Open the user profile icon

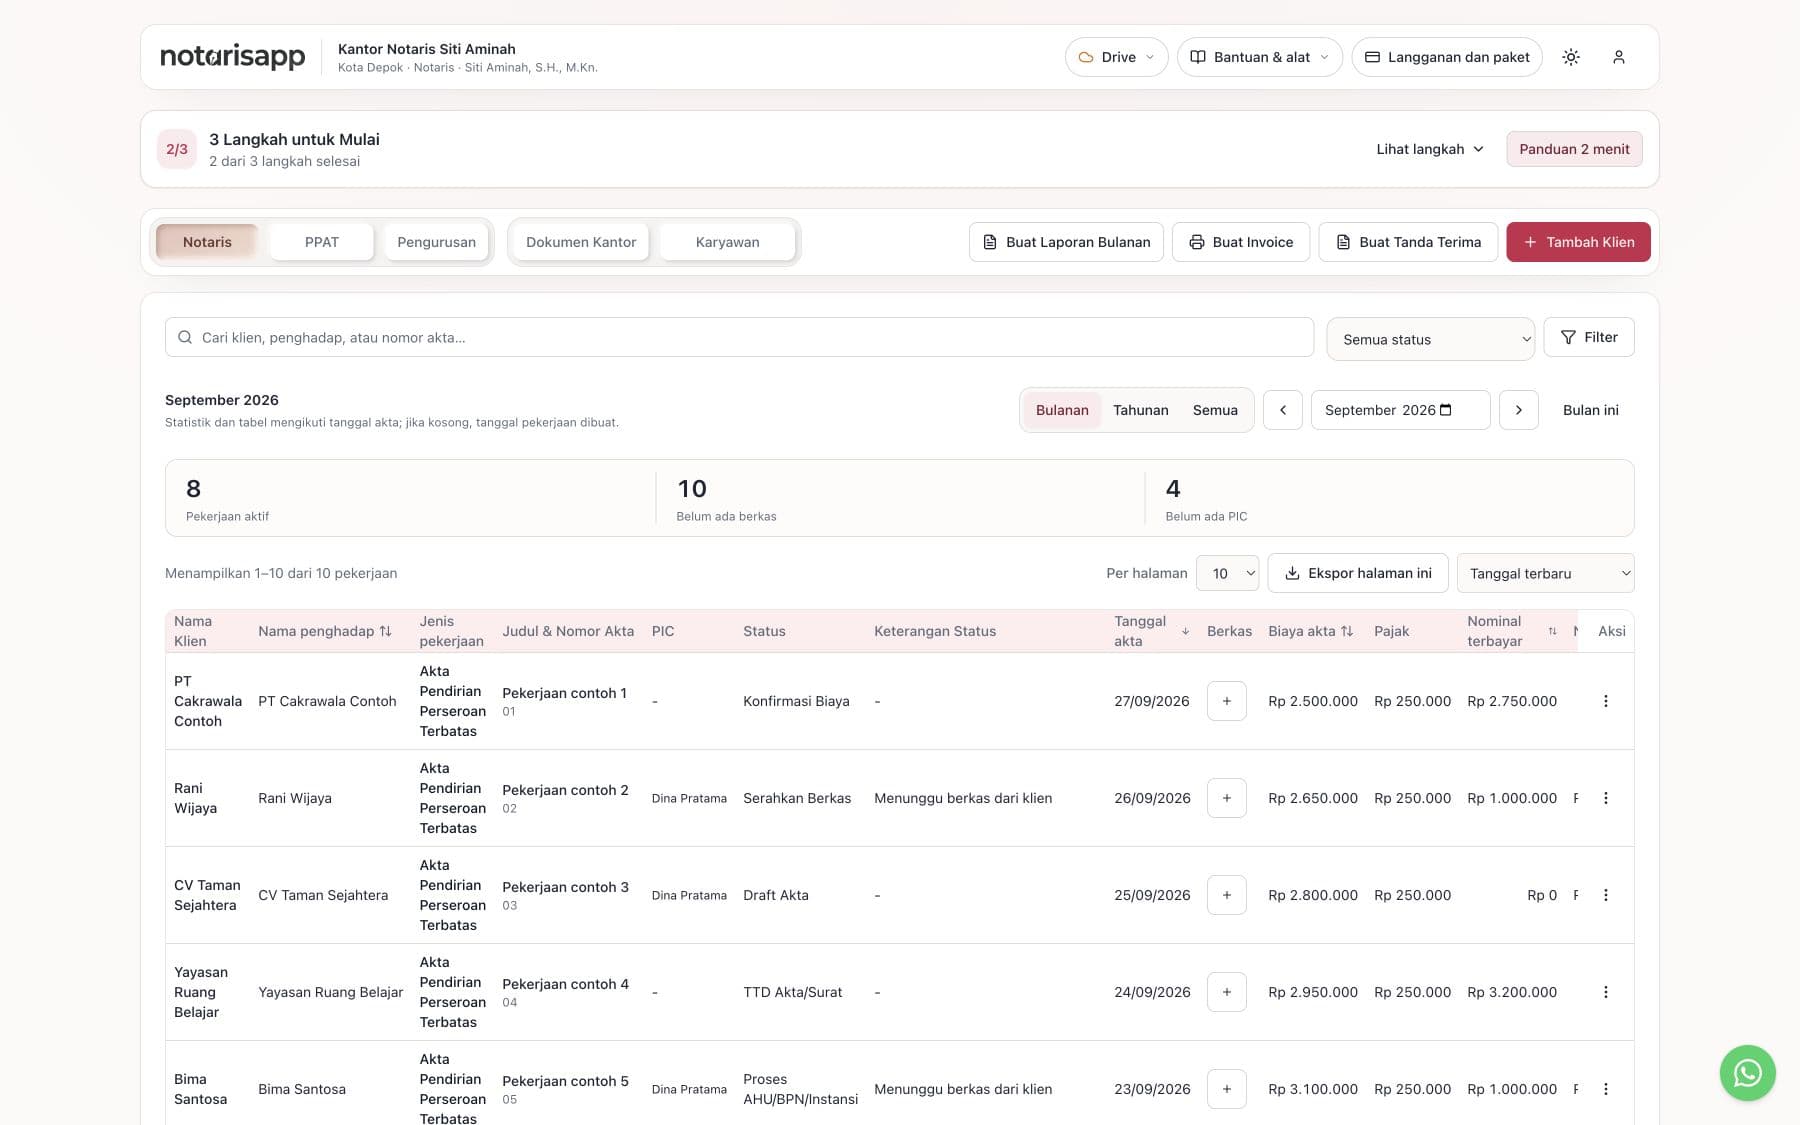pos(1618,57)
